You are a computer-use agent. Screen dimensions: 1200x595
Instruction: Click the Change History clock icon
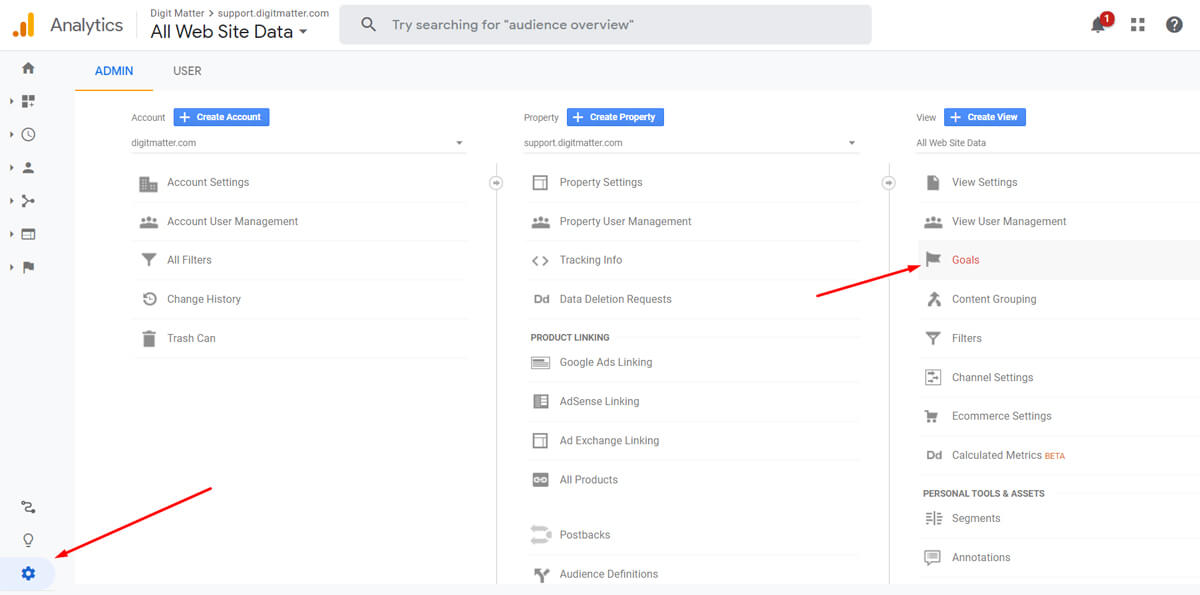pos(149,299)
